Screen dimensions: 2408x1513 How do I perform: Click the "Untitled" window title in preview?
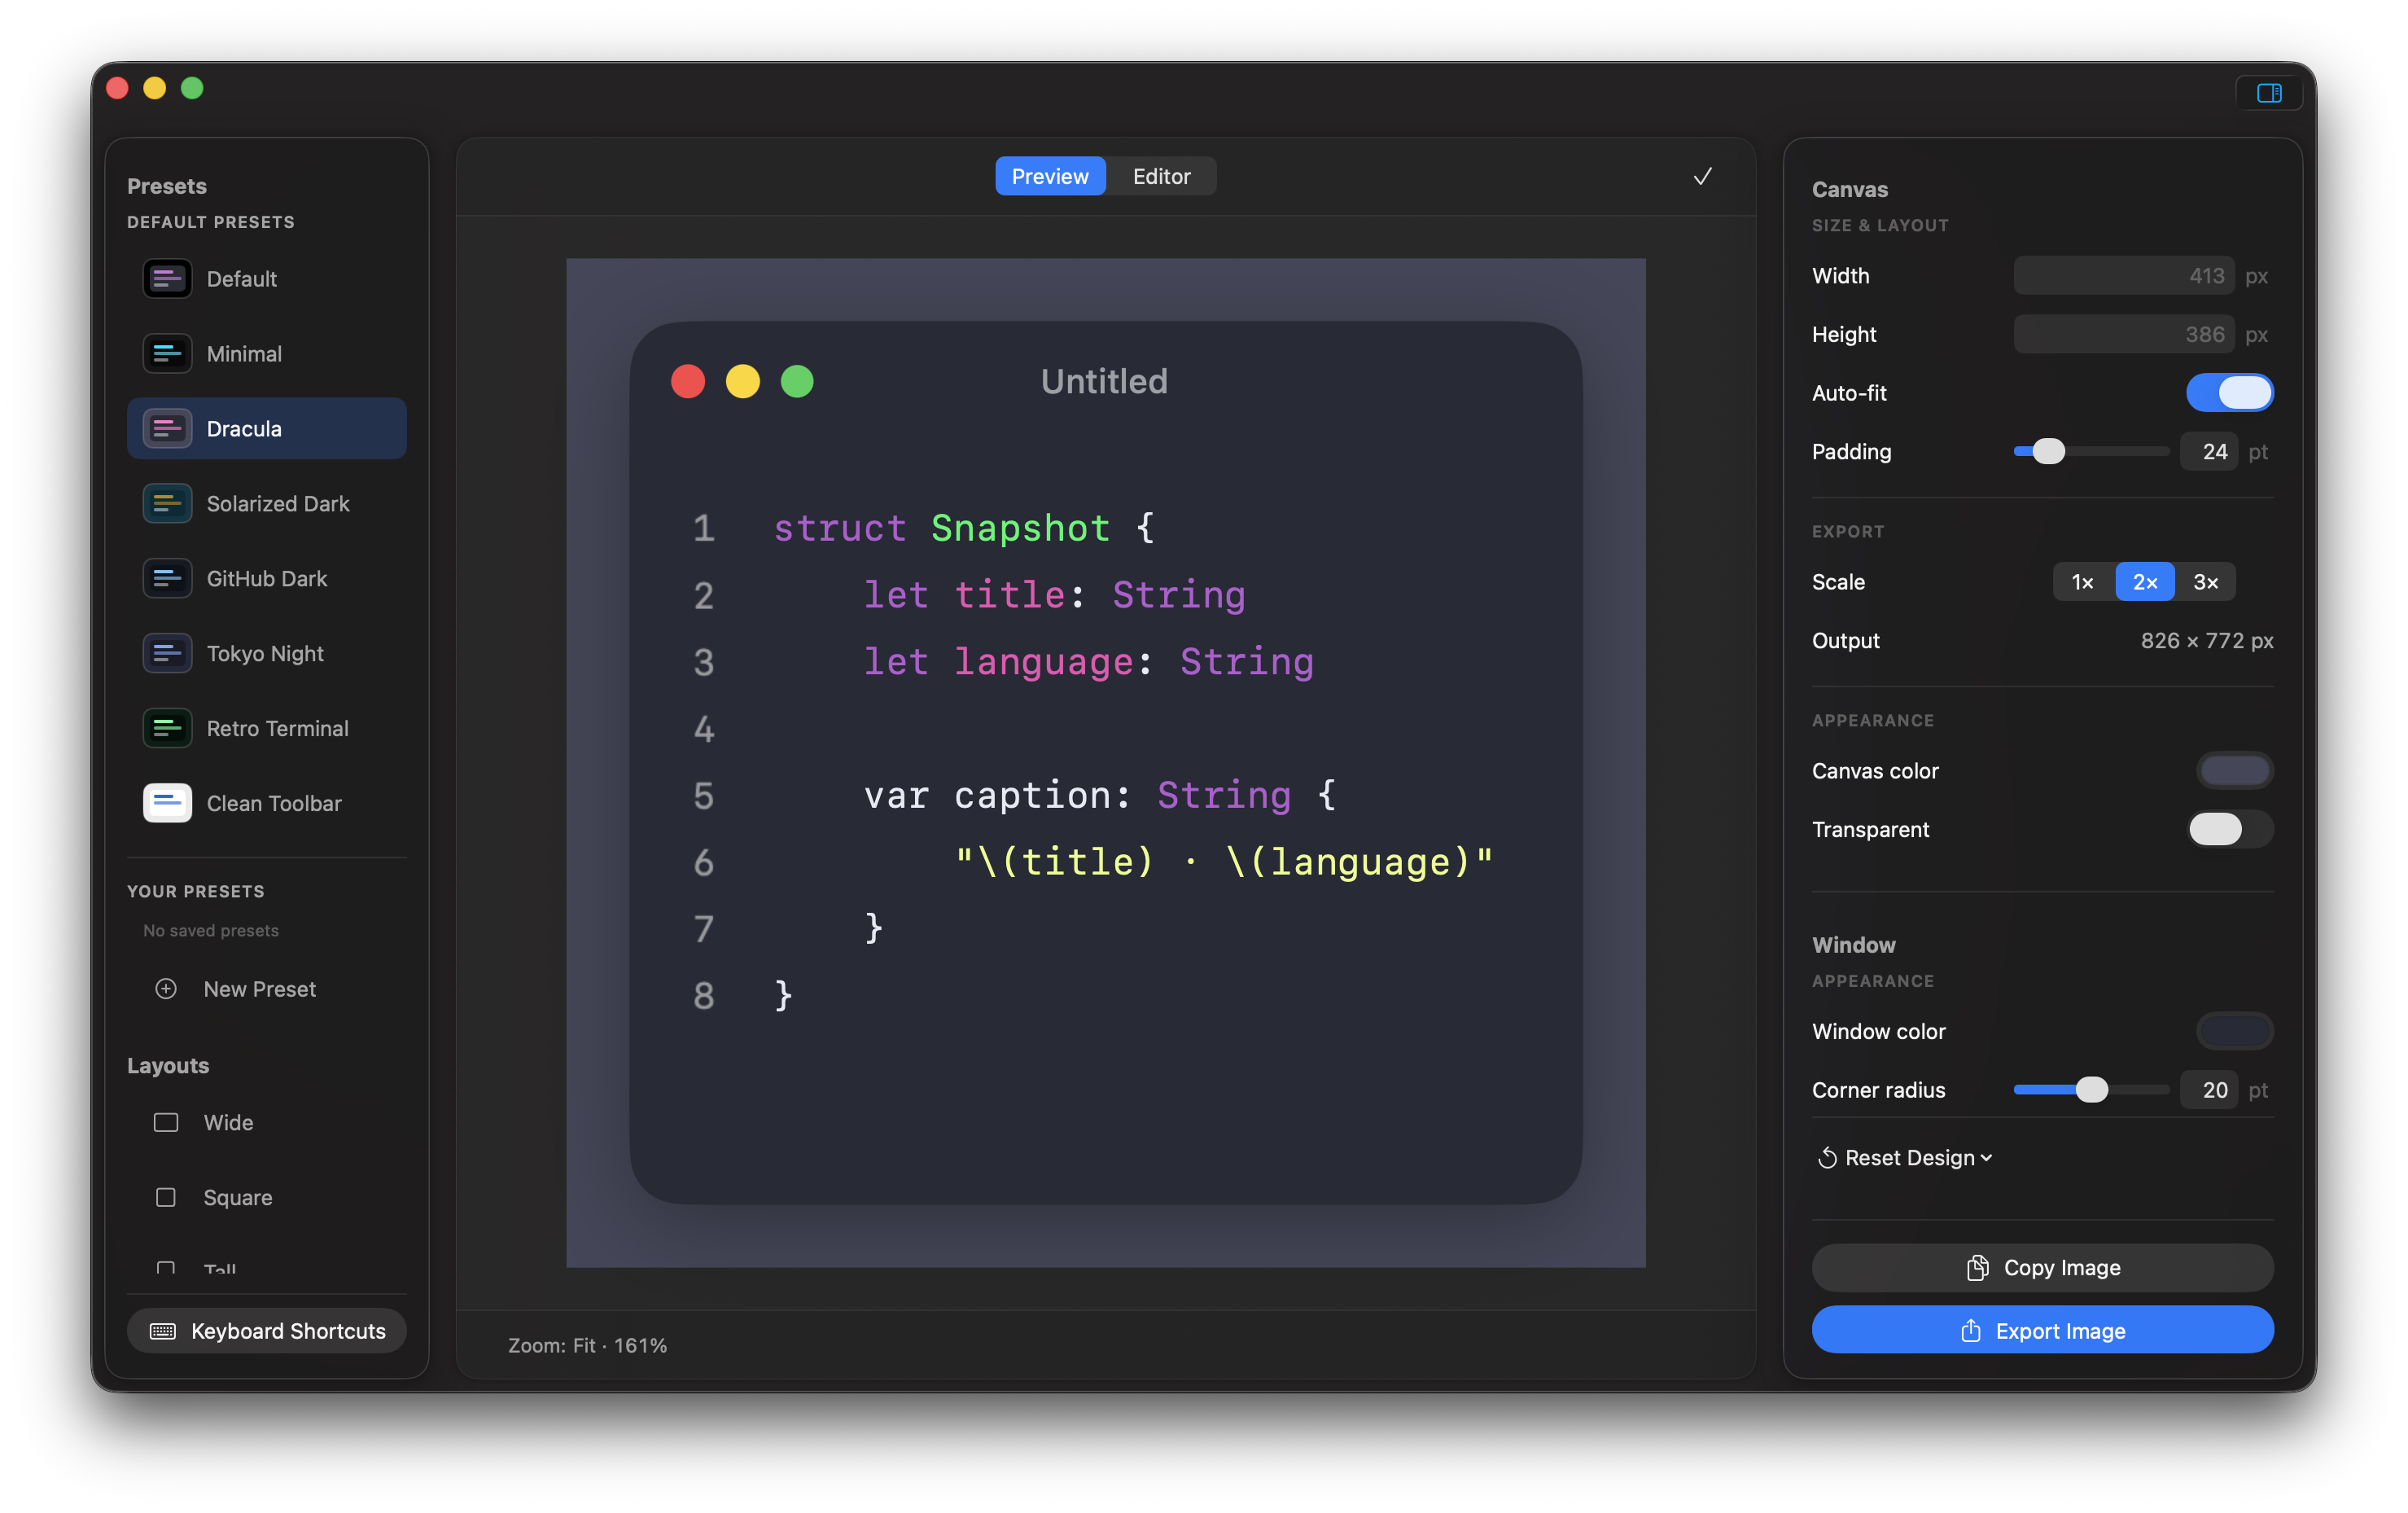[x=1104, y=382]
